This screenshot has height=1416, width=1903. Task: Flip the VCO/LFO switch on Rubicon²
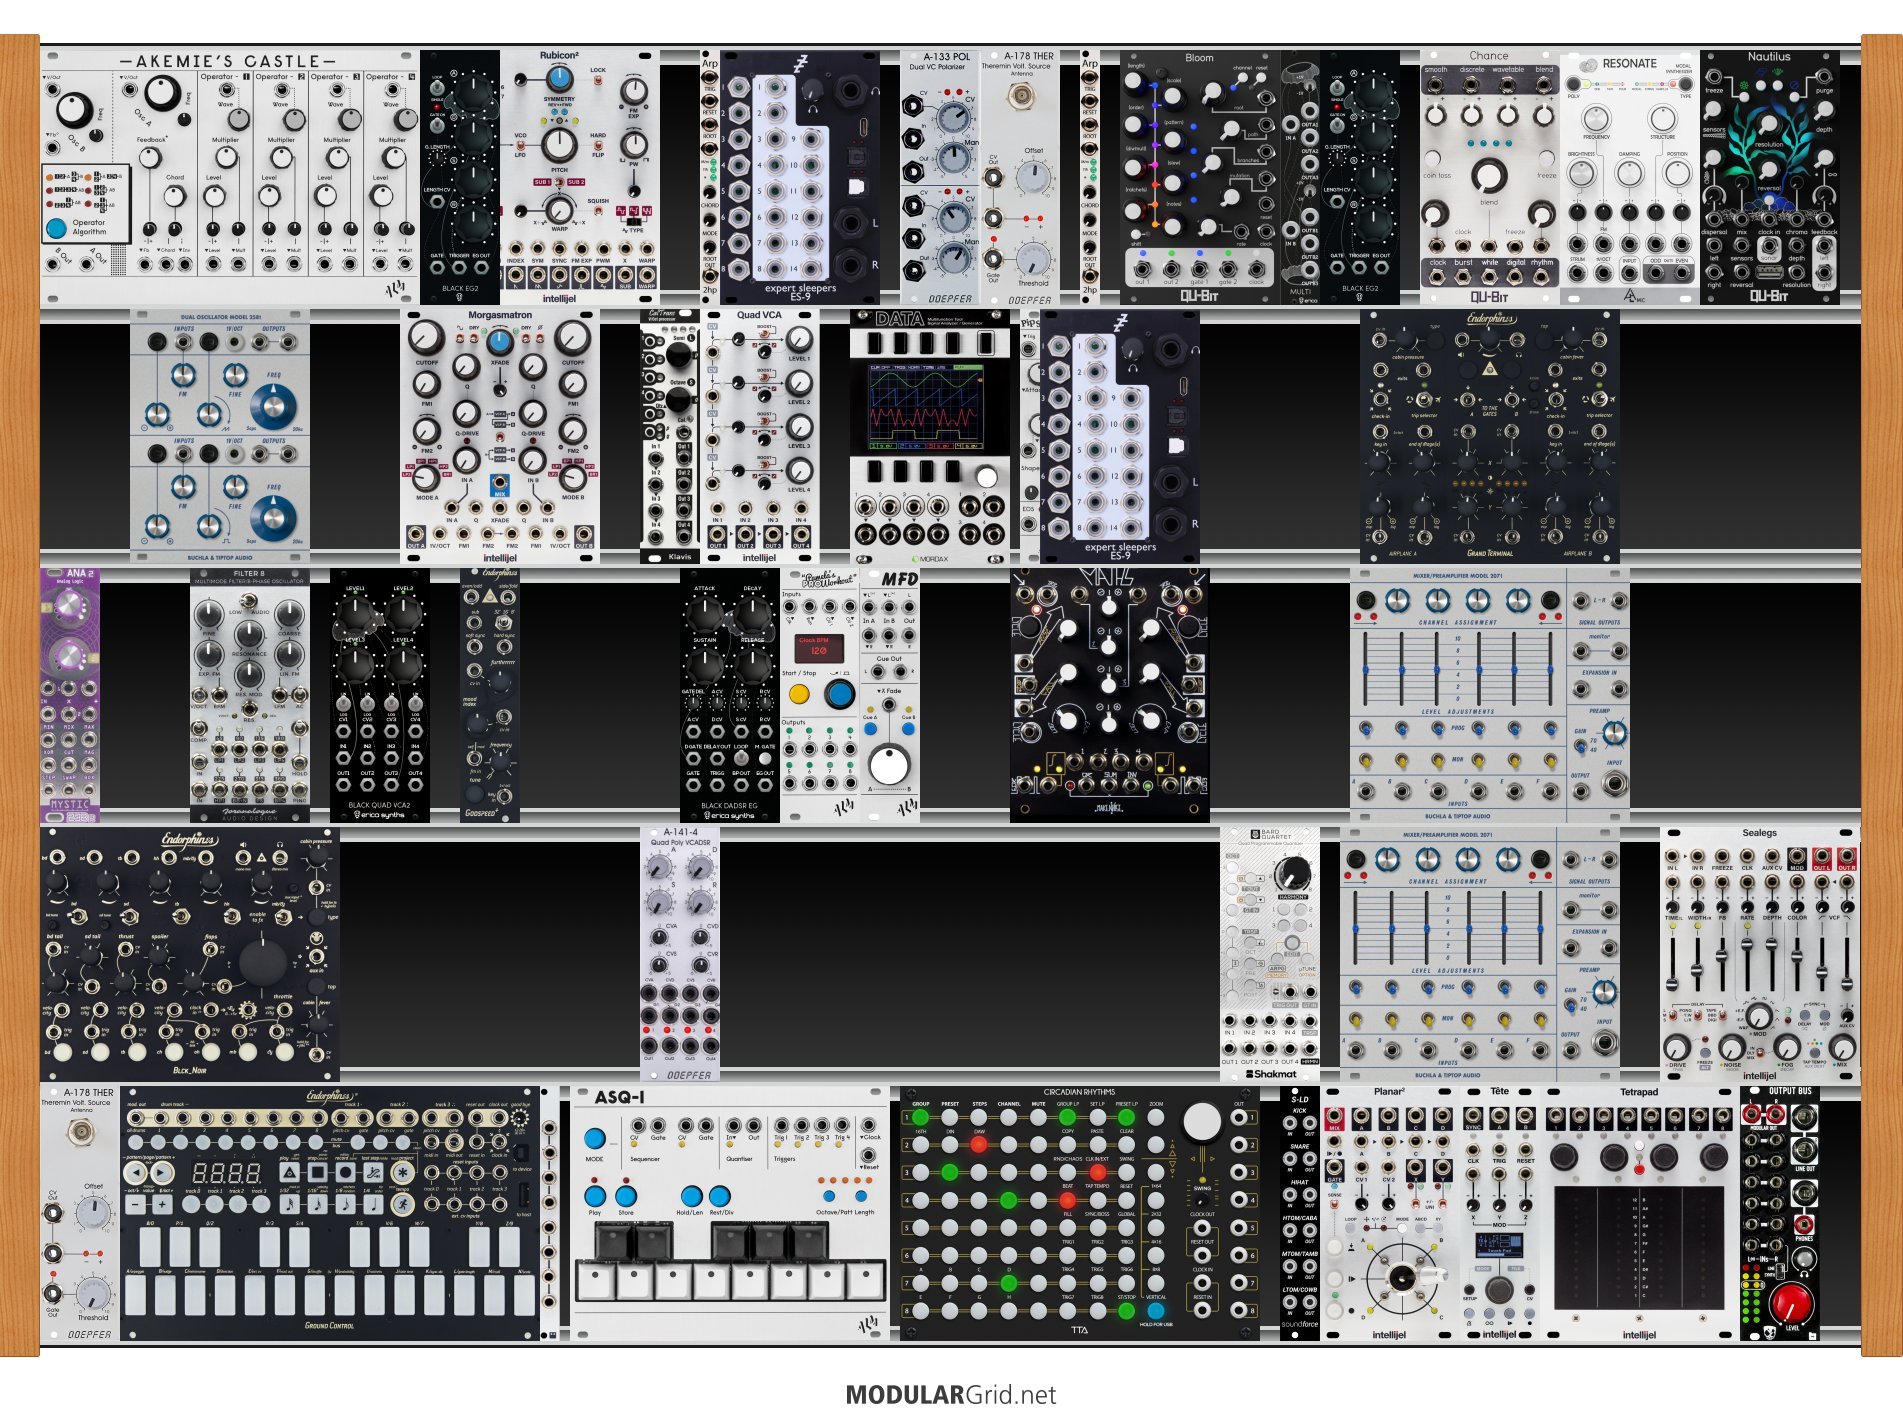coord(521,146)
